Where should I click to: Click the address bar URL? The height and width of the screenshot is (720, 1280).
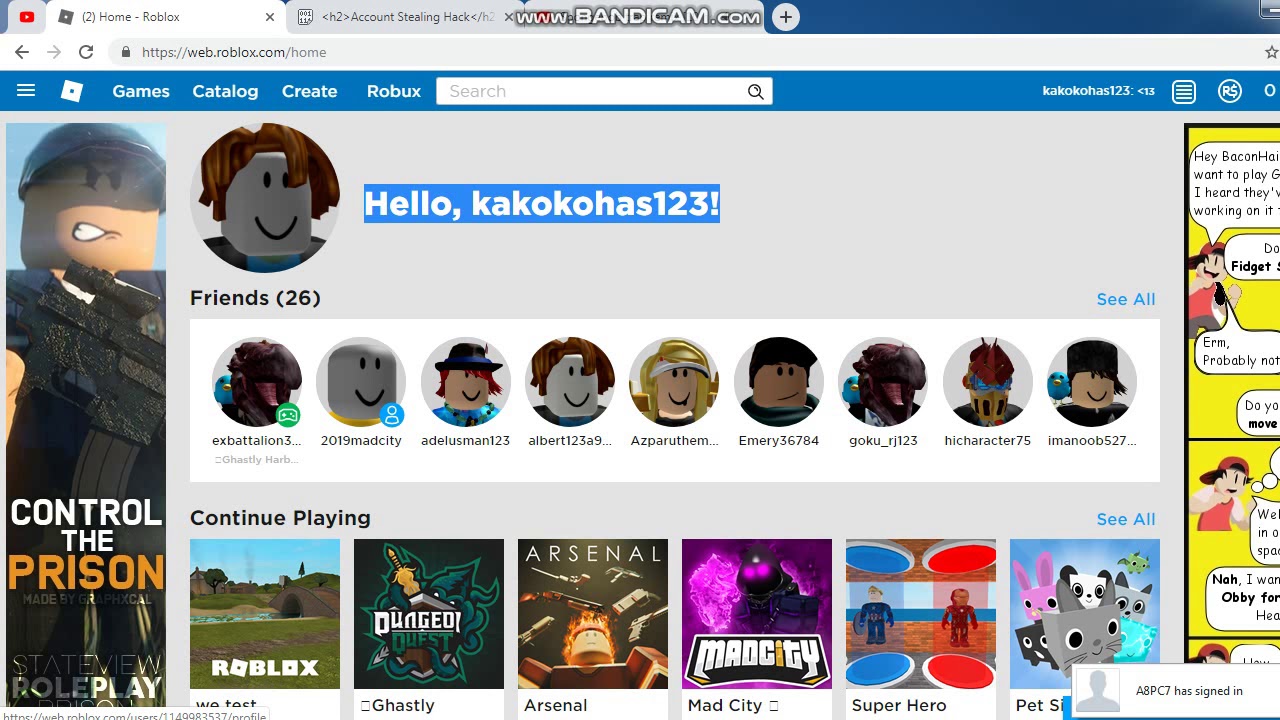(x=234, y=52)
